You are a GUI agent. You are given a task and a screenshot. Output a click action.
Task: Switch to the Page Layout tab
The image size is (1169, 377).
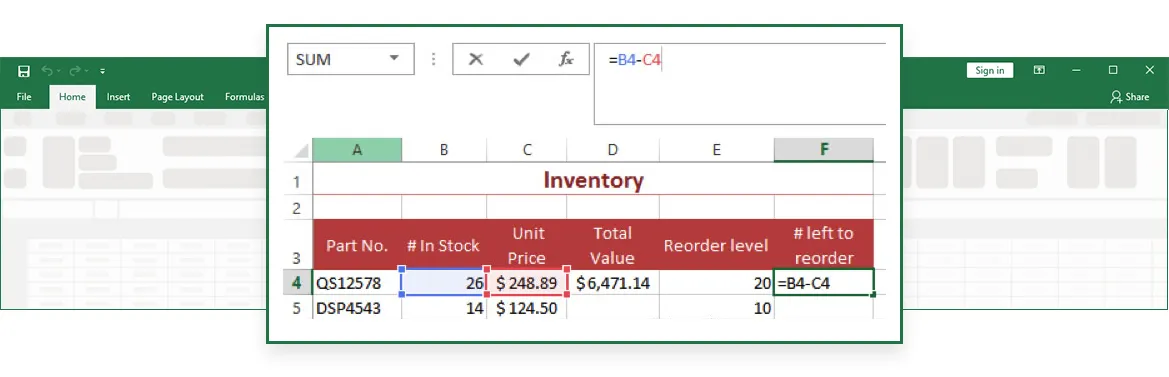(x=177, y=97)
